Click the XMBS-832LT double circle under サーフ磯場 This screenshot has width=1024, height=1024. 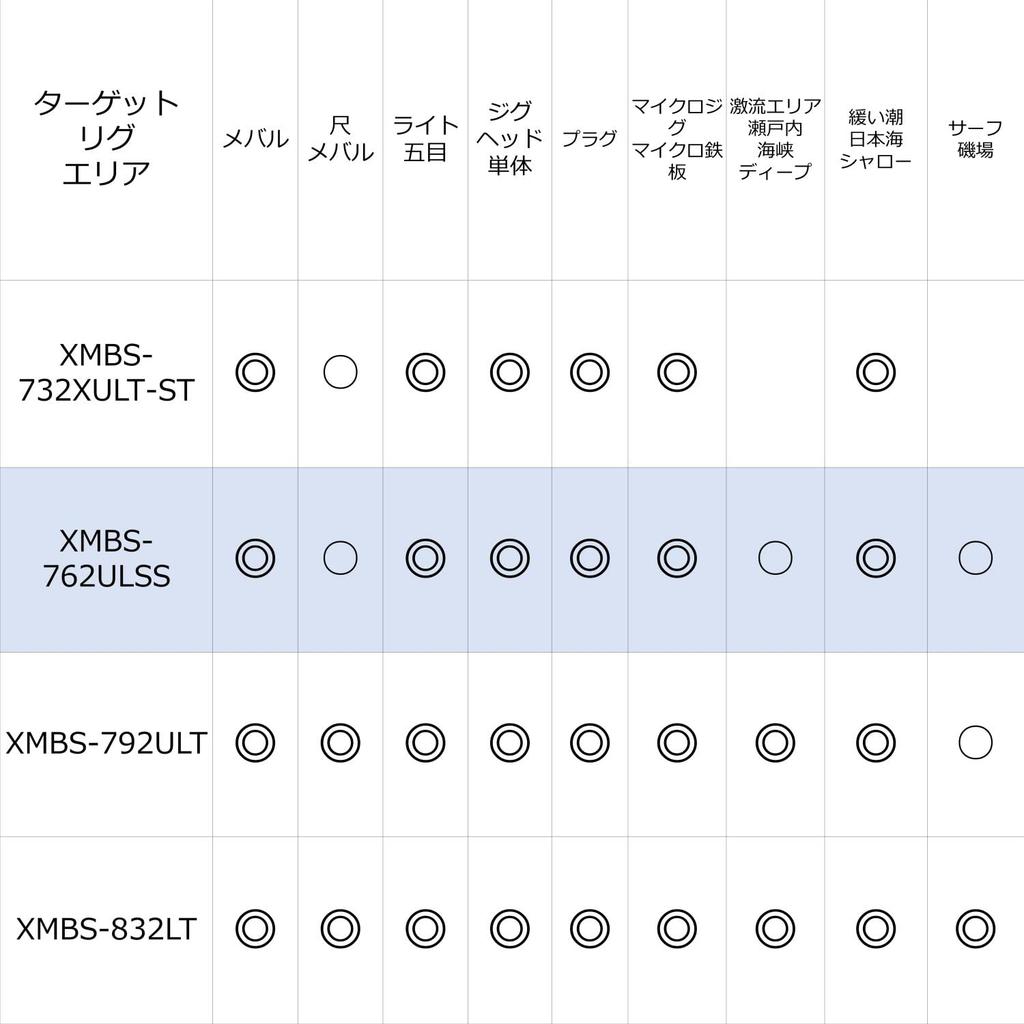[x=975, y=928]
